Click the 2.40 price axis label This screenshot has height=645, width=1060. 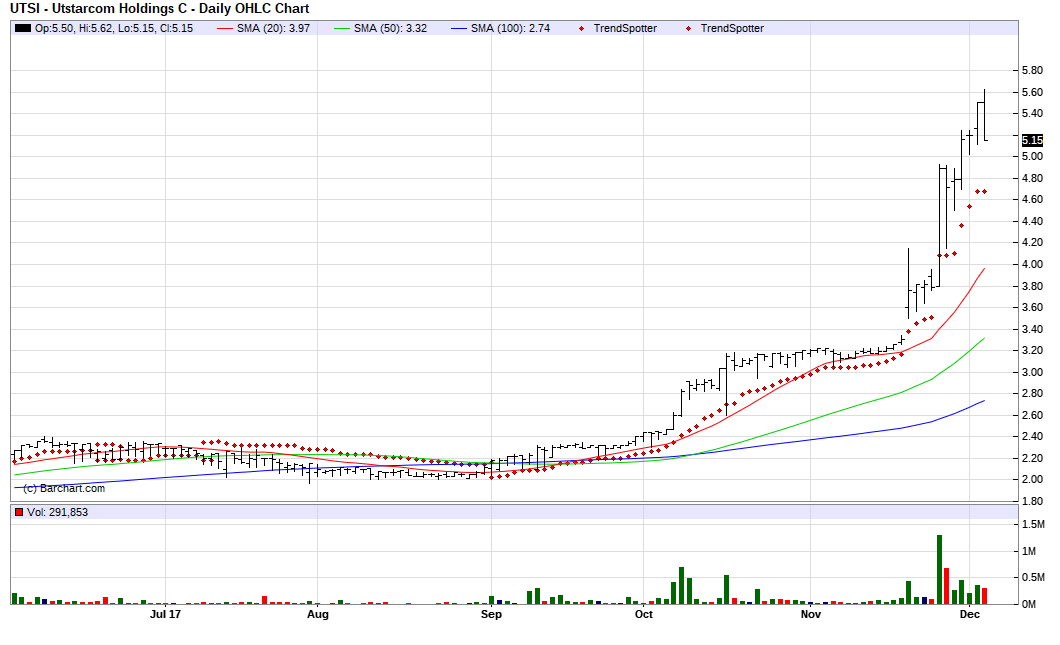point(1032,436)
